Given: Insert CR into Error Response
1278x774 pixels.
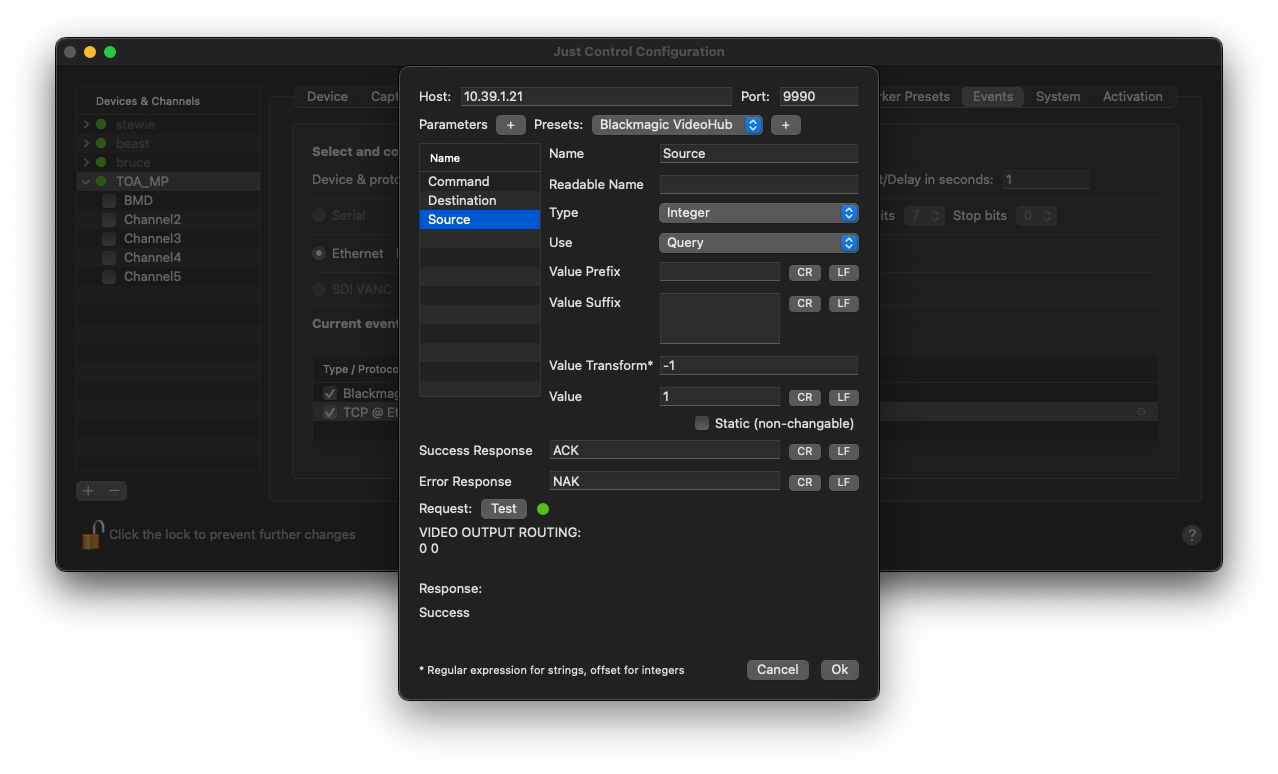Looking at the screenshot, I should tap(804, 482).
